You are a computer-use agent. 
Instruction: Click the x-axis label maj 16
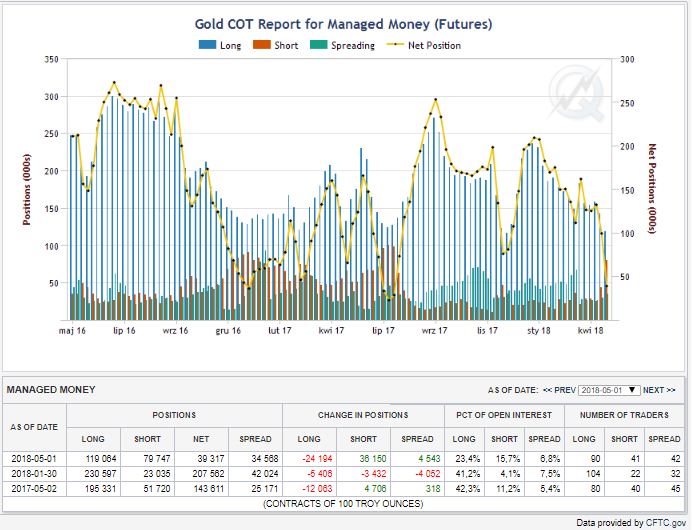(x=72, y=331)
